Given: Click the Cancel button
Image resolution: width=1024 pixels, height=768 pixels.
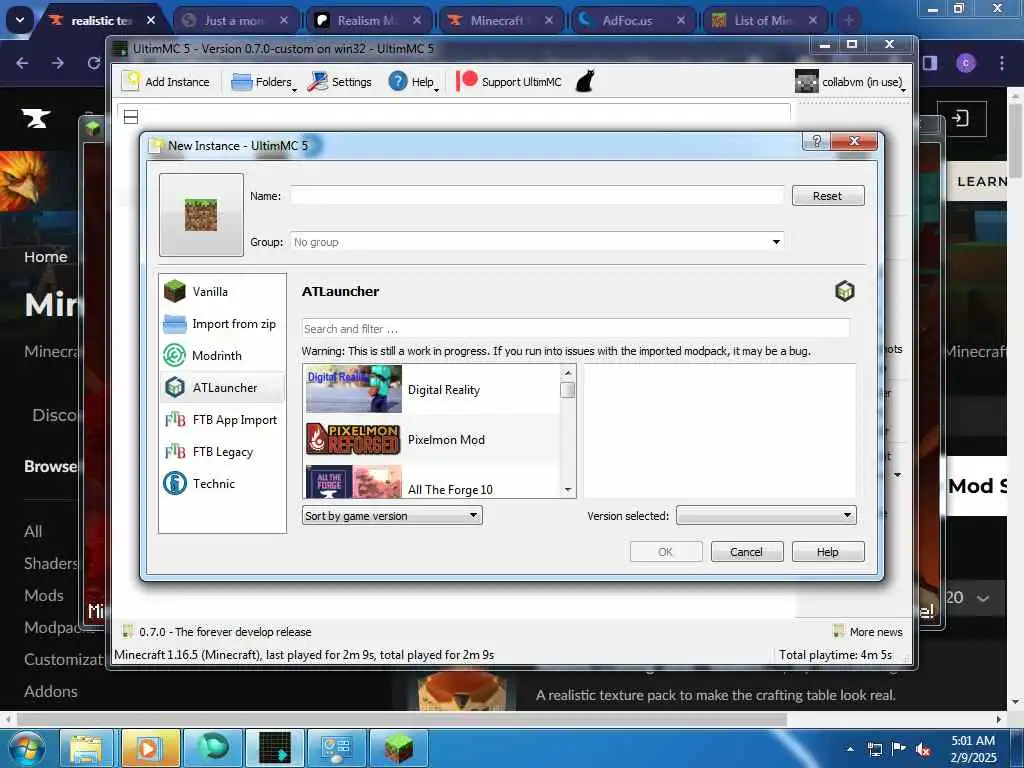Looking at the screenshot, I should pyautogui.click(x=746, y=552).
